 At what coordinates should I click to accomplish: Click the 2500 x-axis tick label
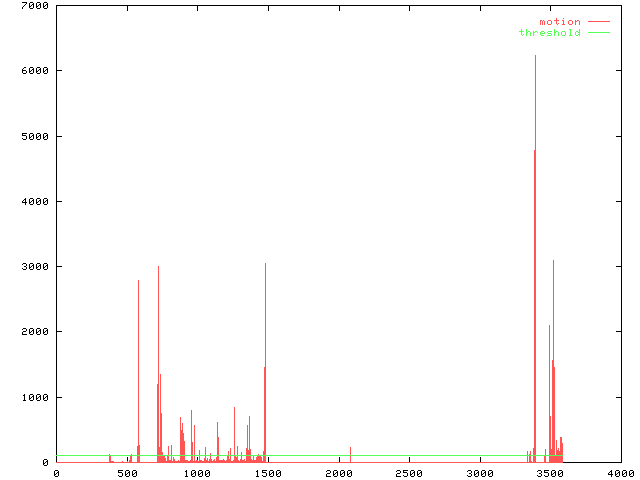point(408,473)
